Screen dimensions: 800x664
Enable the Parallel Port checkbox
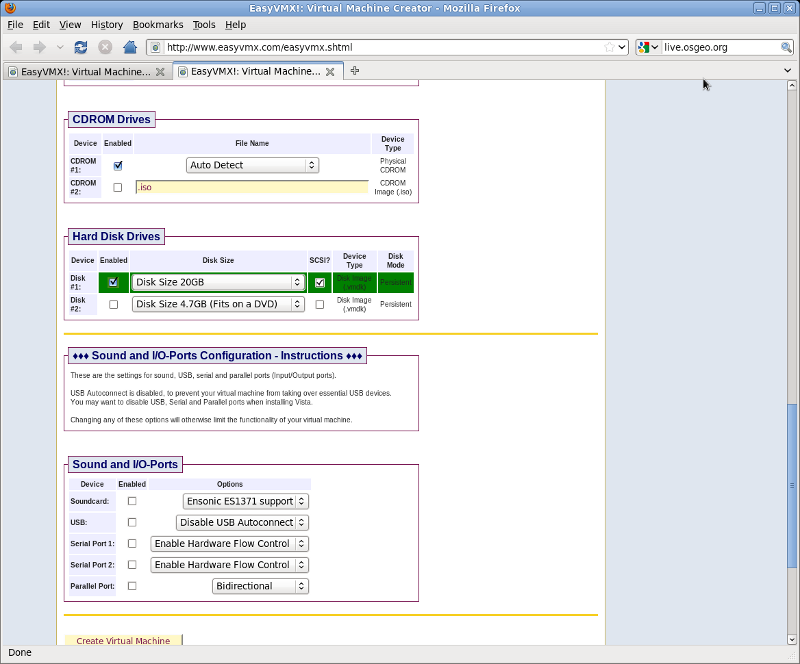[132, 586]
